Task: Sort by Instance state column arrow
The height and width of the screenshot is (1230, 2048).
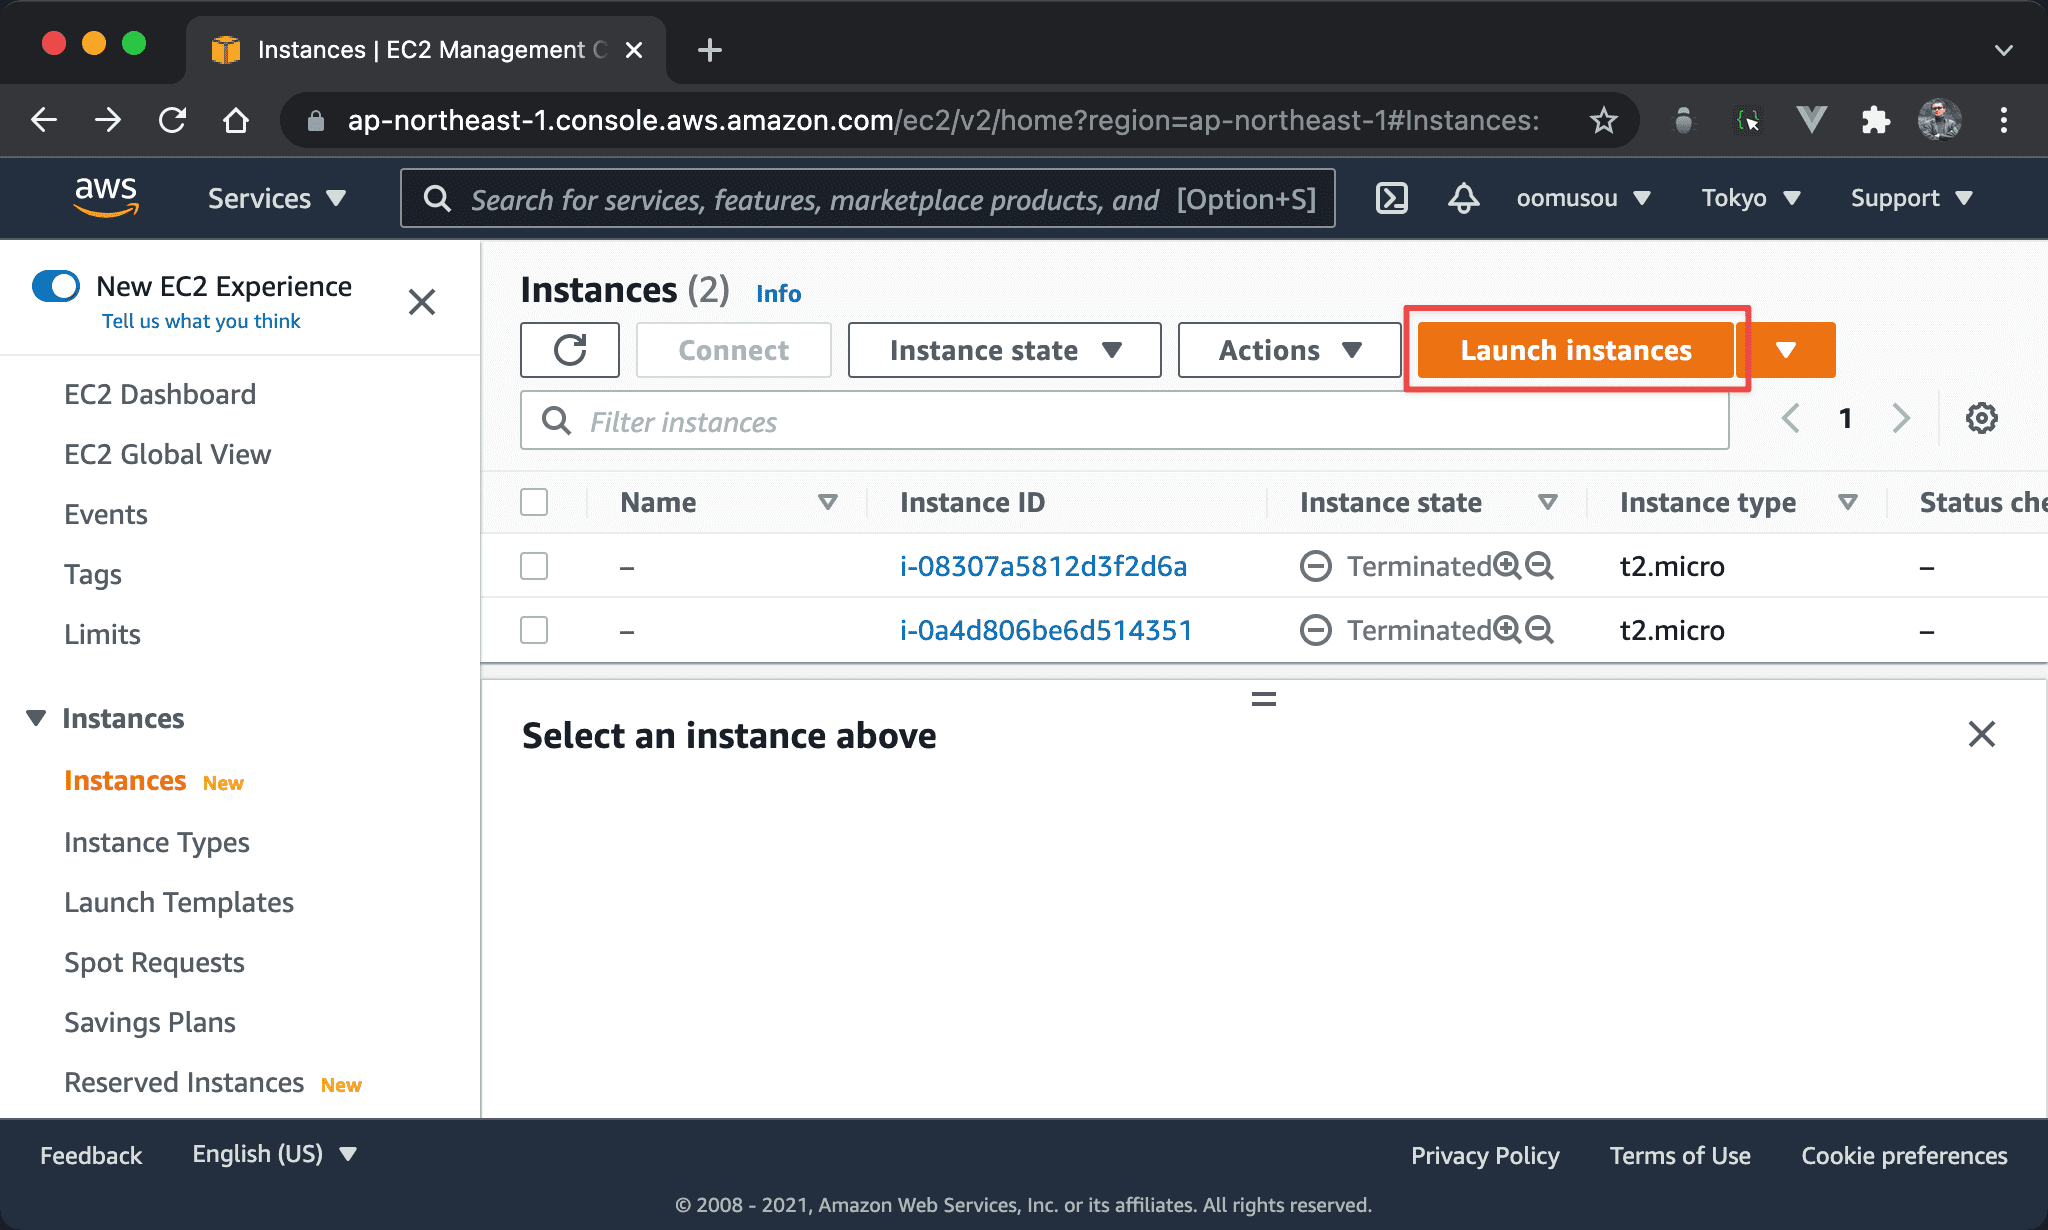Action: coord(1548,502)
